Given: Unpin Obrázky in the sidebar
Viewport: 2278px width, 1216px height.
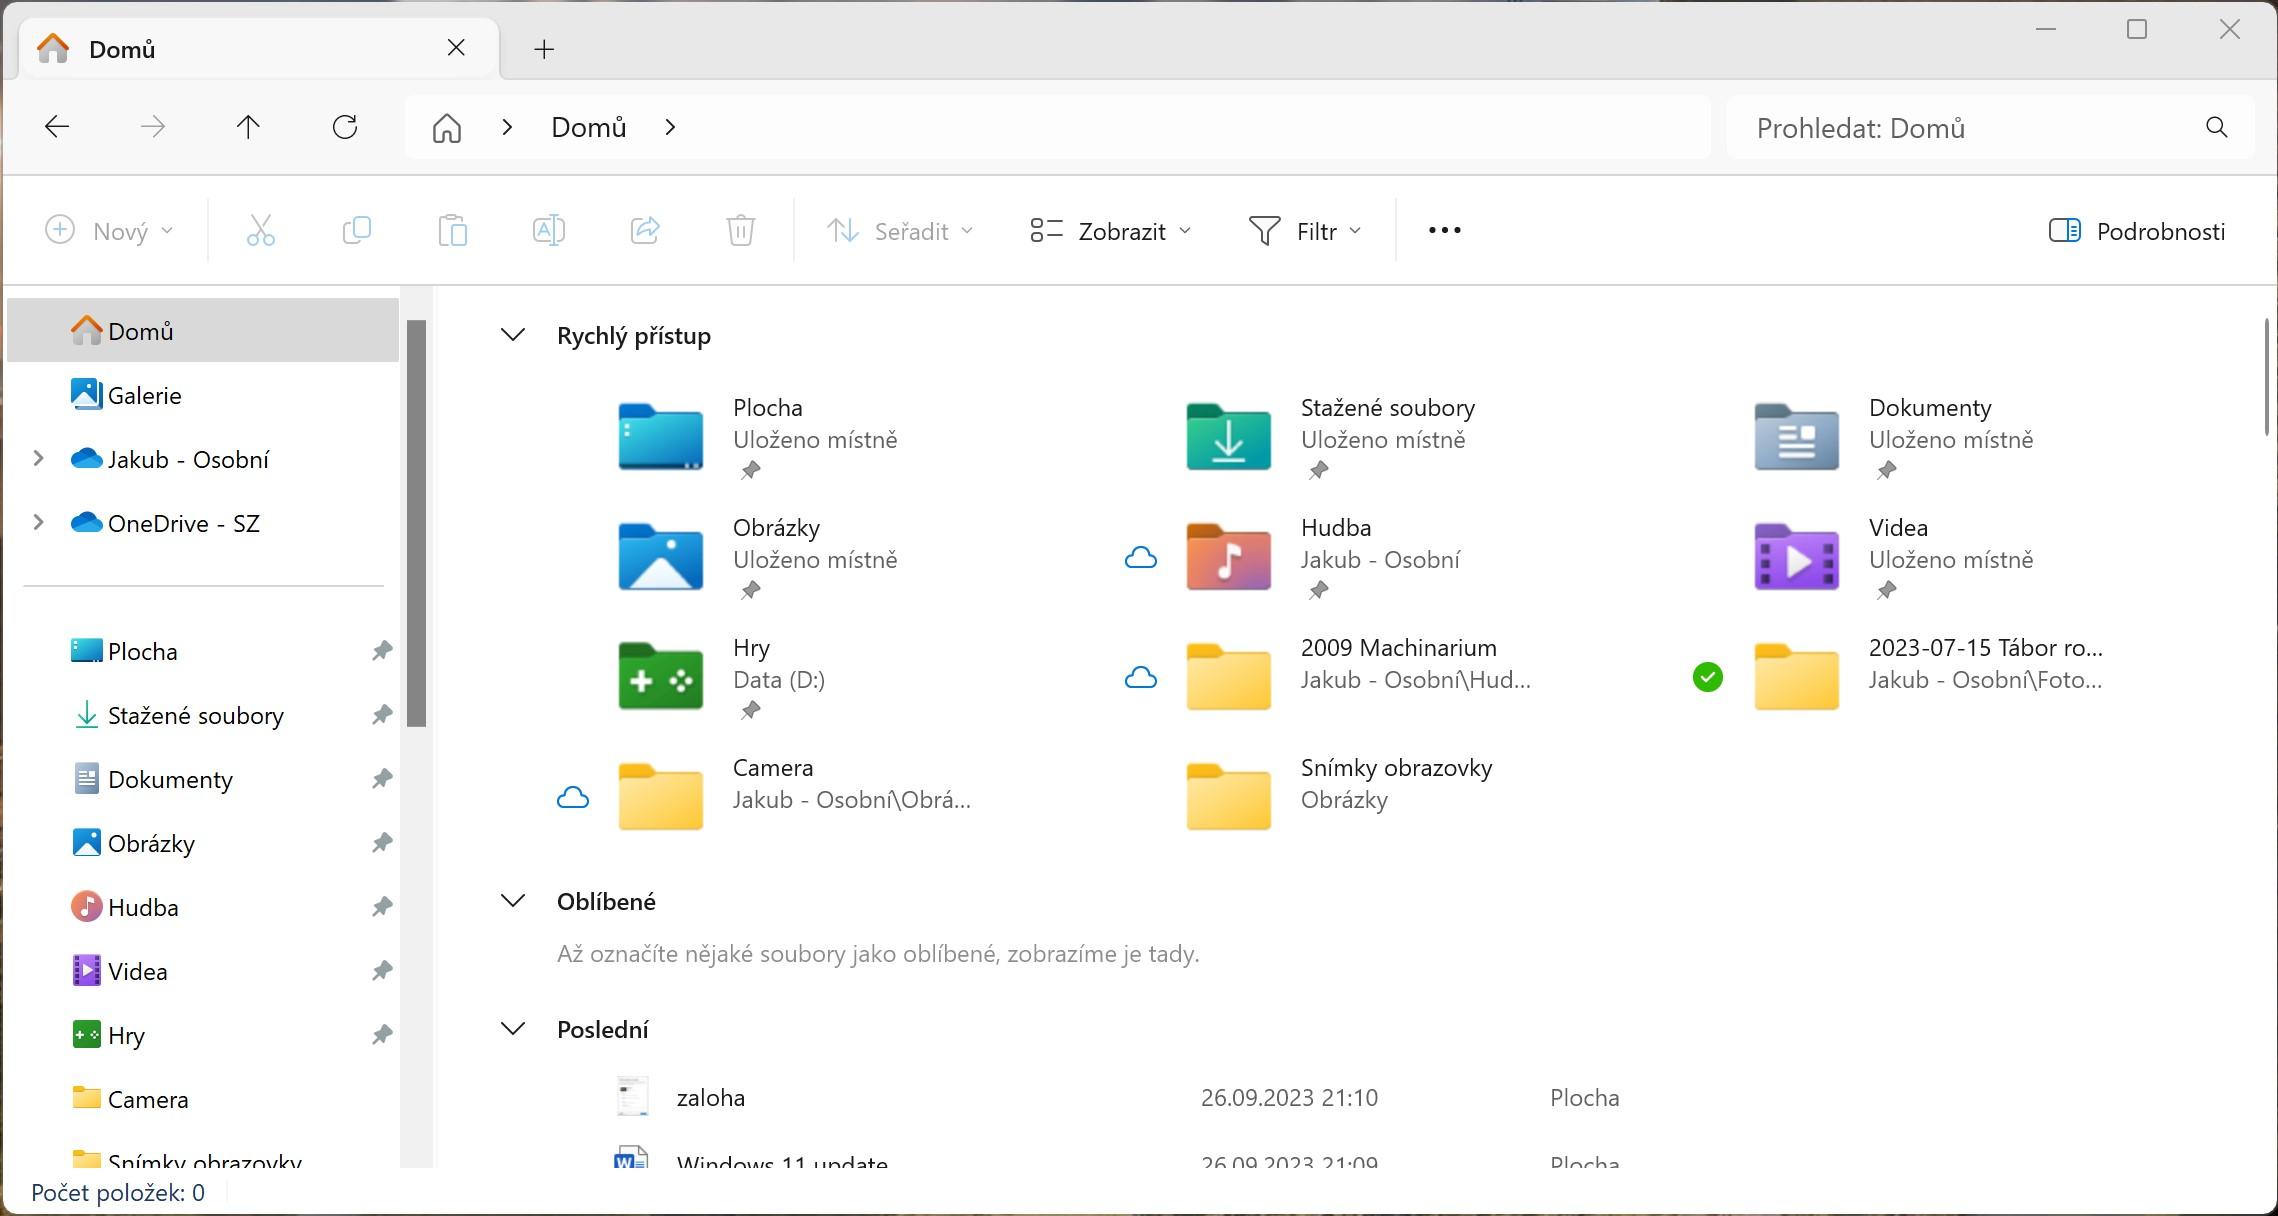Looking at the screenshot, I should coord(382,843).
